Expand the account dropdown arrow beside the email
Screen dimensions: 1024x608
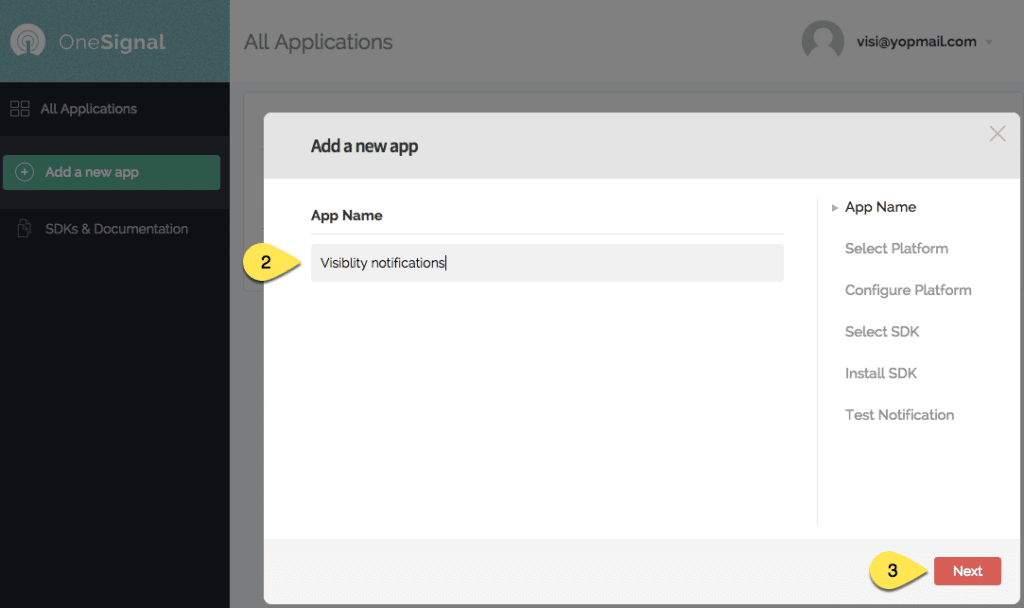[x=989, y=43]
